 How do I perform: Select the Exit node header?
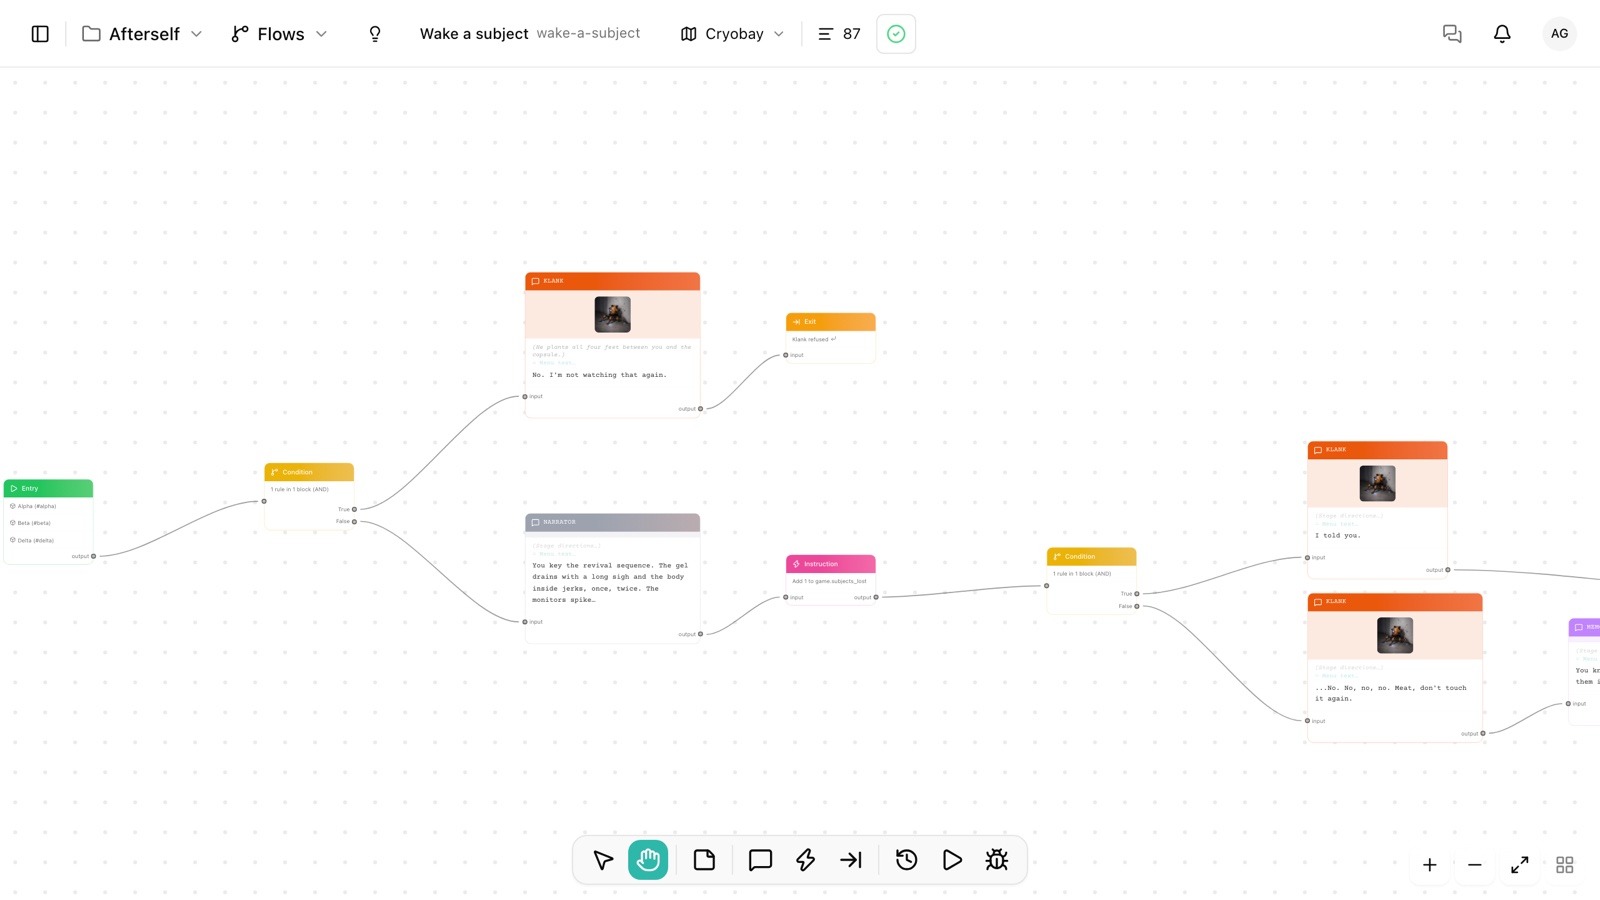click(830, 322)
